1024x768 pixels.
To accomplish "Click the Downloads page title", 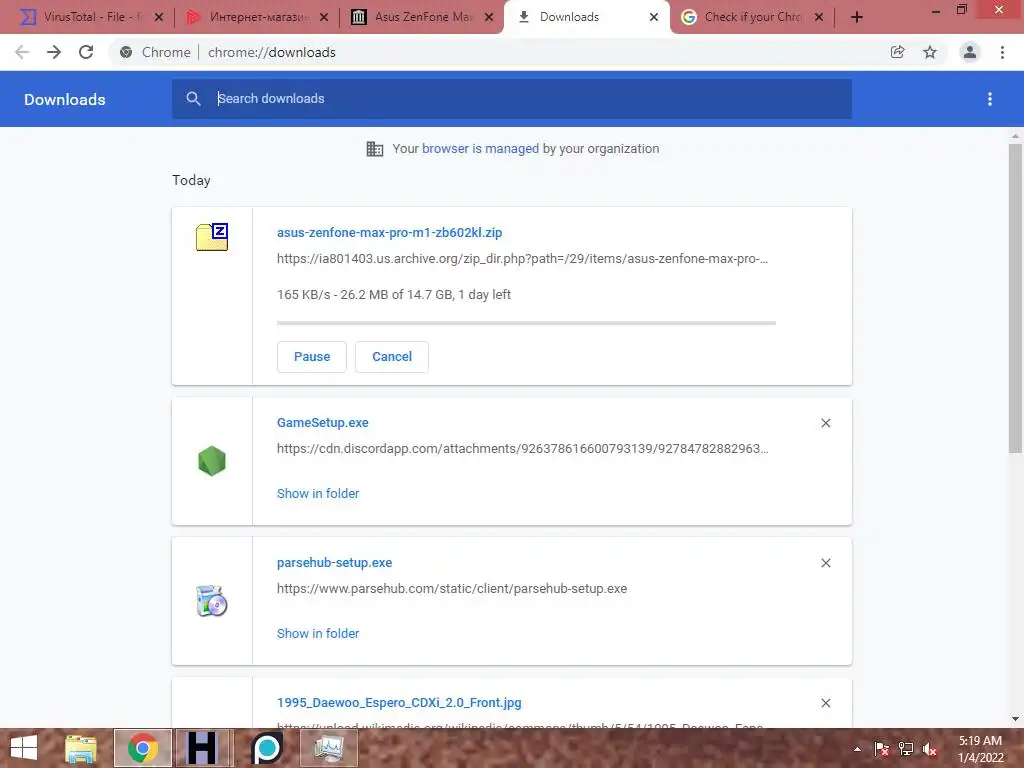I will click(x=65, y=99).
